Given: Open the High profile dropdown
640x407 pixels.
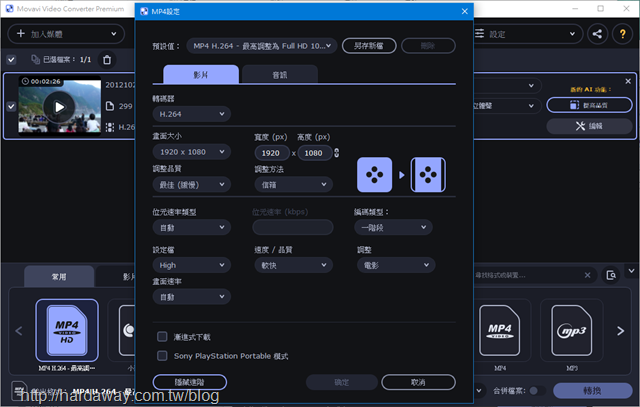Looking at the screenshot, I should pos(191,265).
